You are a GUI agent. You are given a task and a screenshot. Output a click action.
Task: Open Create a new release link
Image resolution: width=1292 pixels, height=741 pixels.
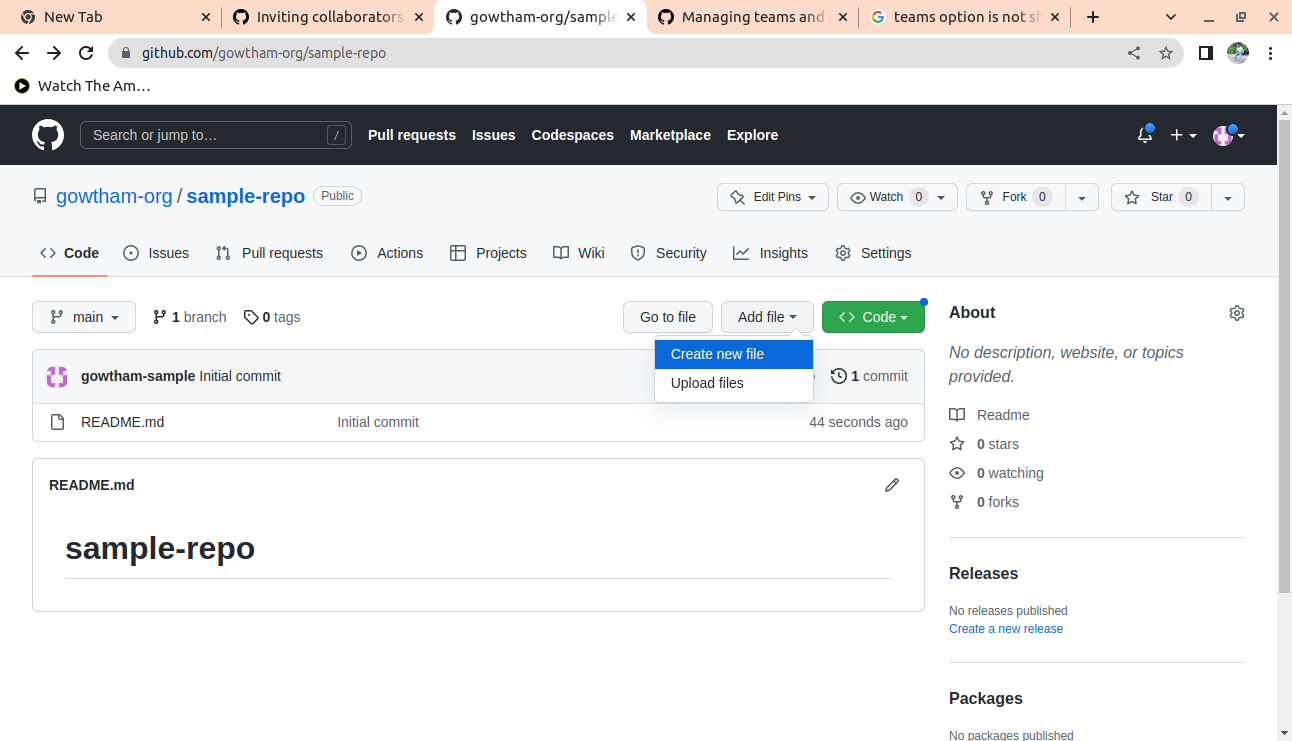click(x=1005, y=629)
